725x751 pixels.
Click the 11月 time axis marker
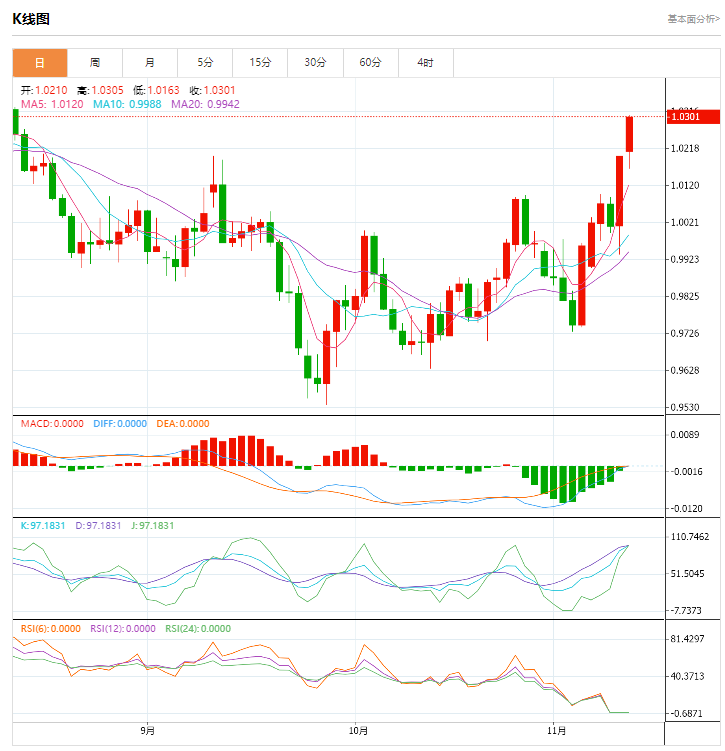coord(556,731)
